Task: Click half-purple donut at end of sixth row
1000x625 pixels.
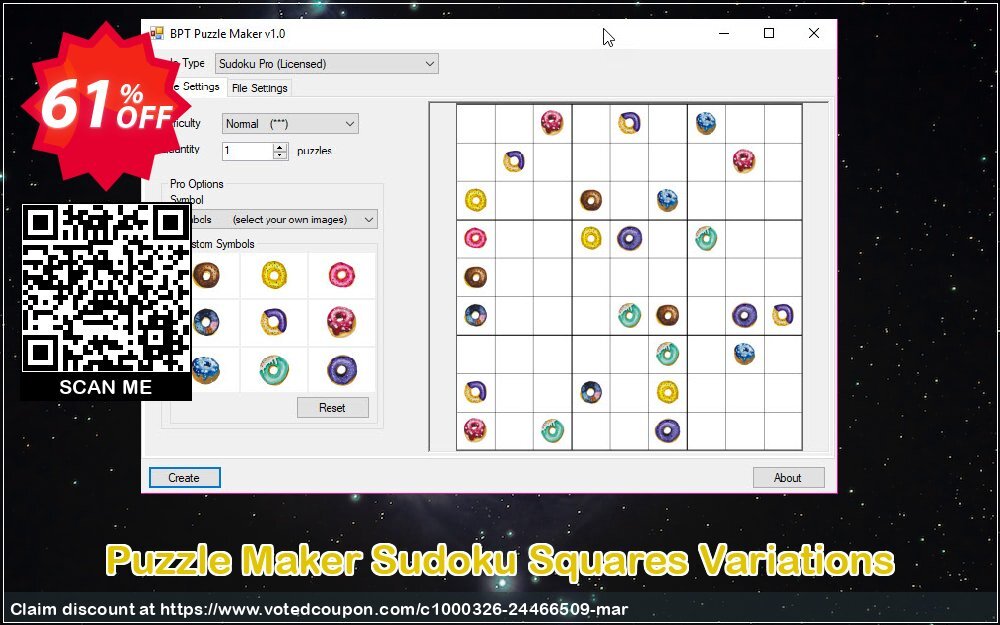Action: (783, 315)
